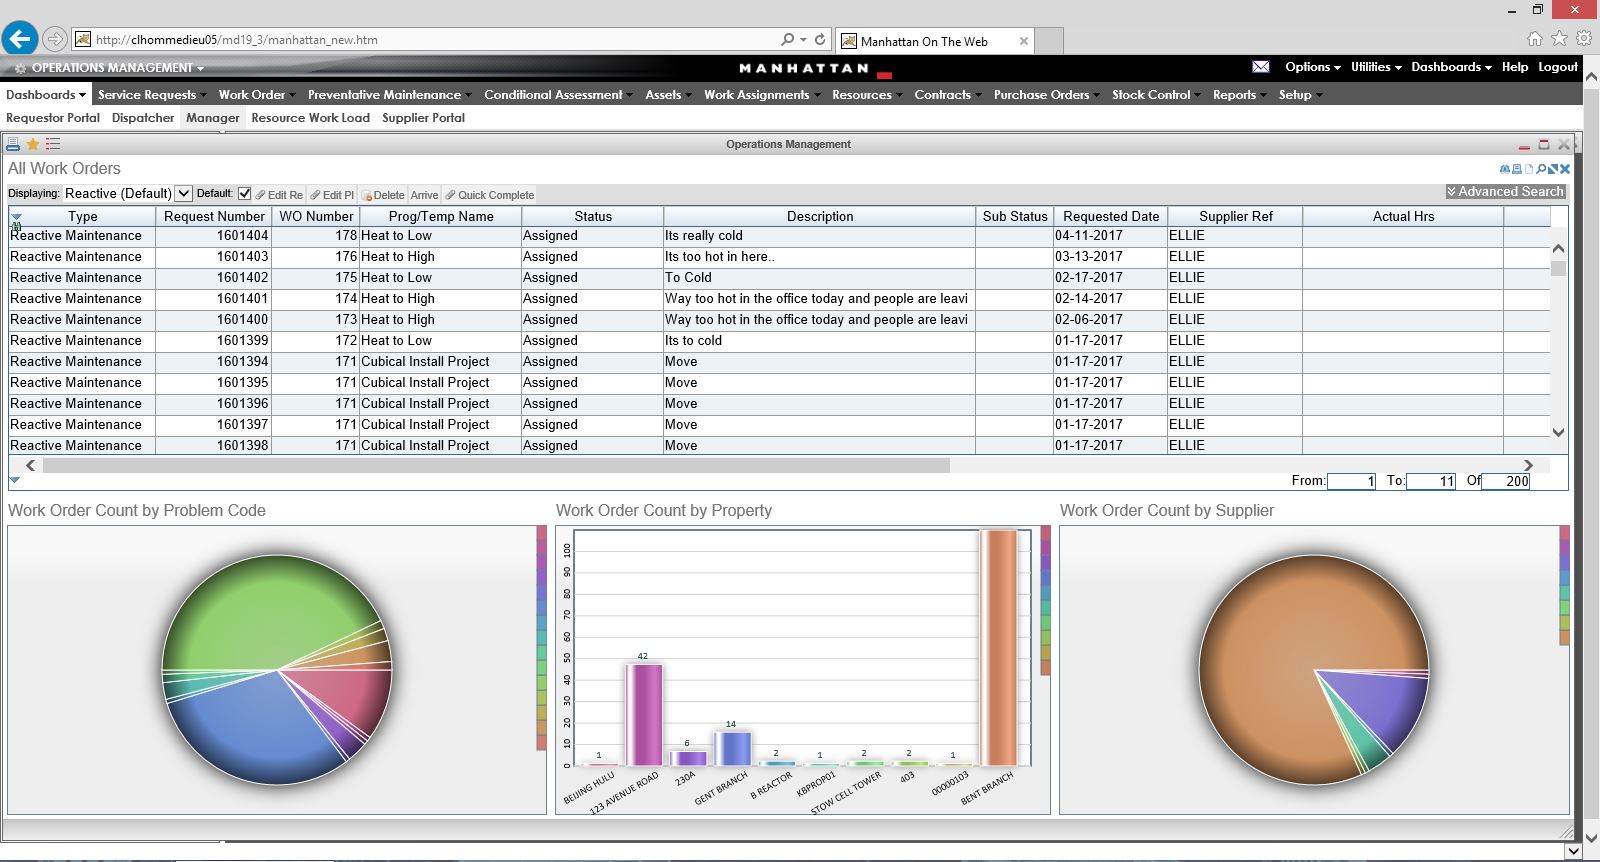This screenshot has width=1600, height=862.
Task: Switch to Requestor Portal tab
Action: tap(53, 118)
